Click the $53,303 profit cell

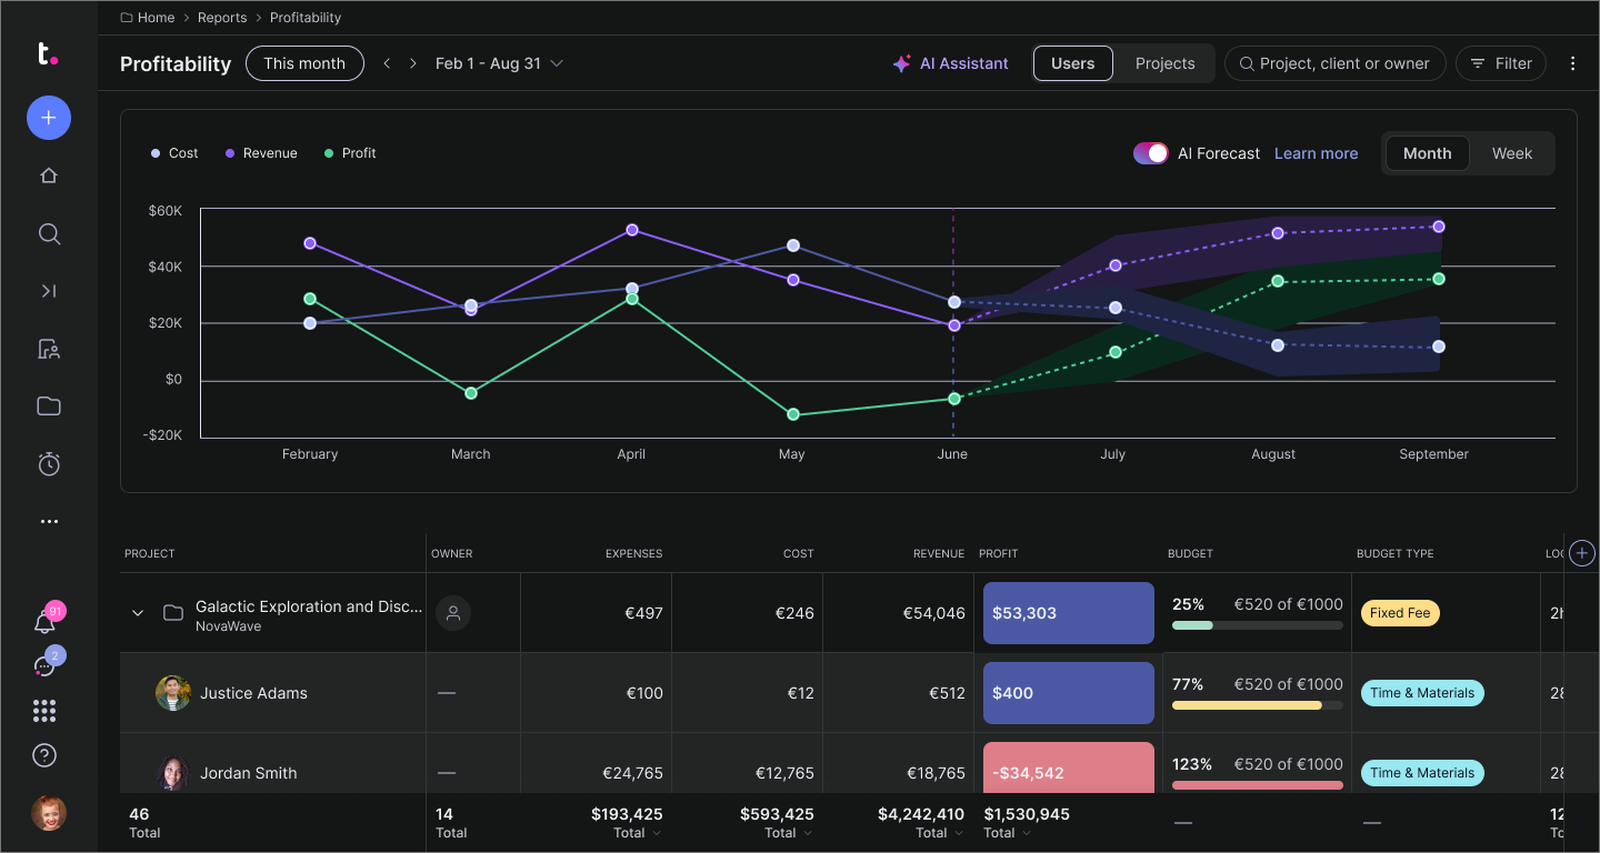tap(1068, 613)
